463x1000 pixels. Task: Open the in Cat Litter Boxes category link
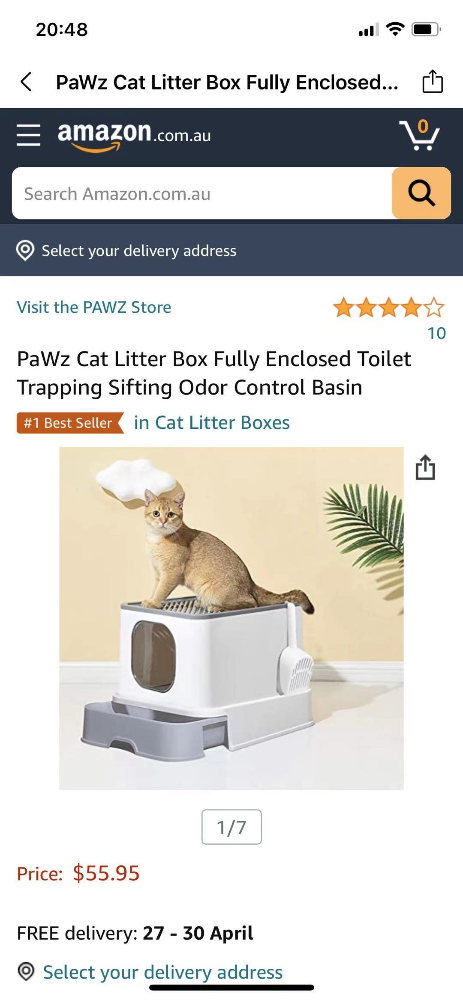pos(212,422)
